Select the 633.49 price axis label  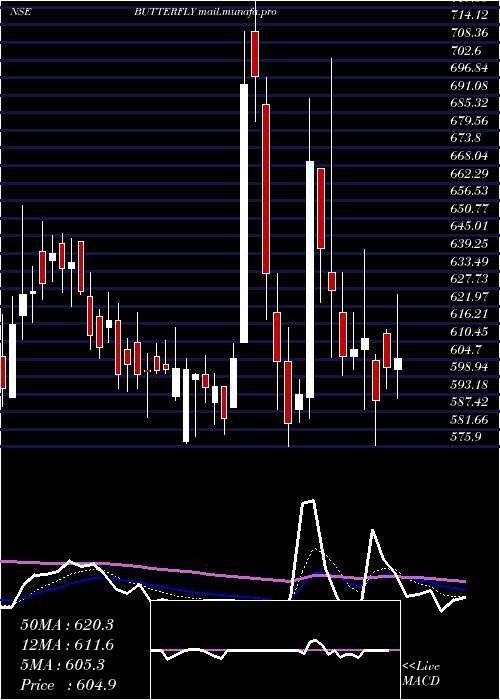469,261
